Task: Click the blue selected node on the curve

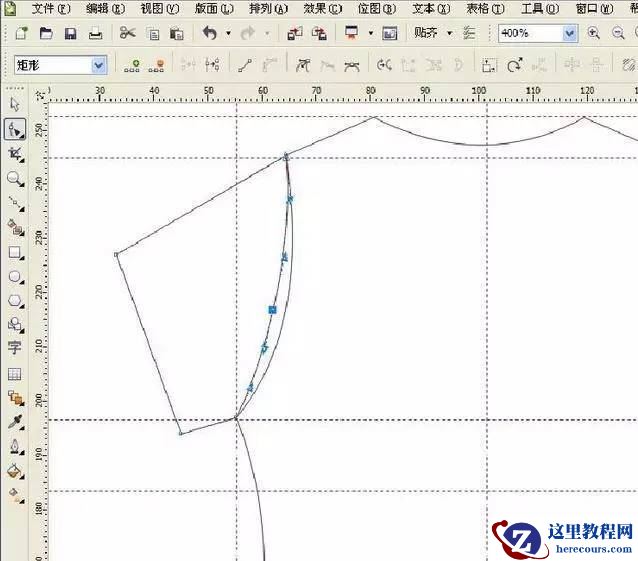Action: 272,310
